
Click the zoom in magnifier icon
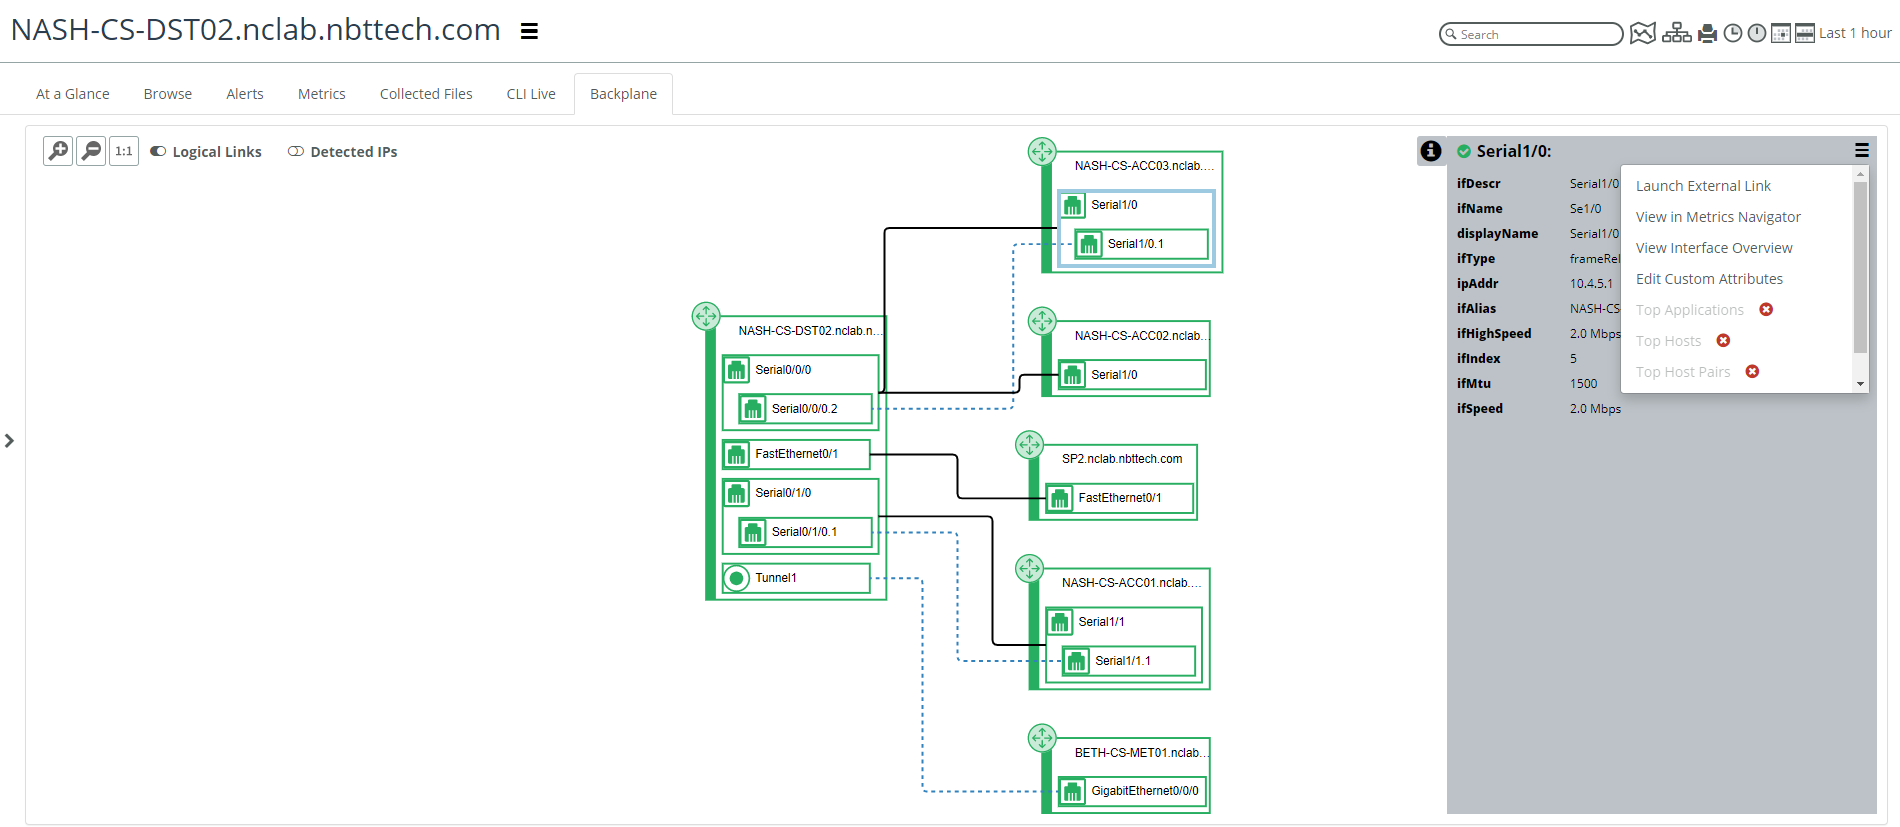click(58, 151)
